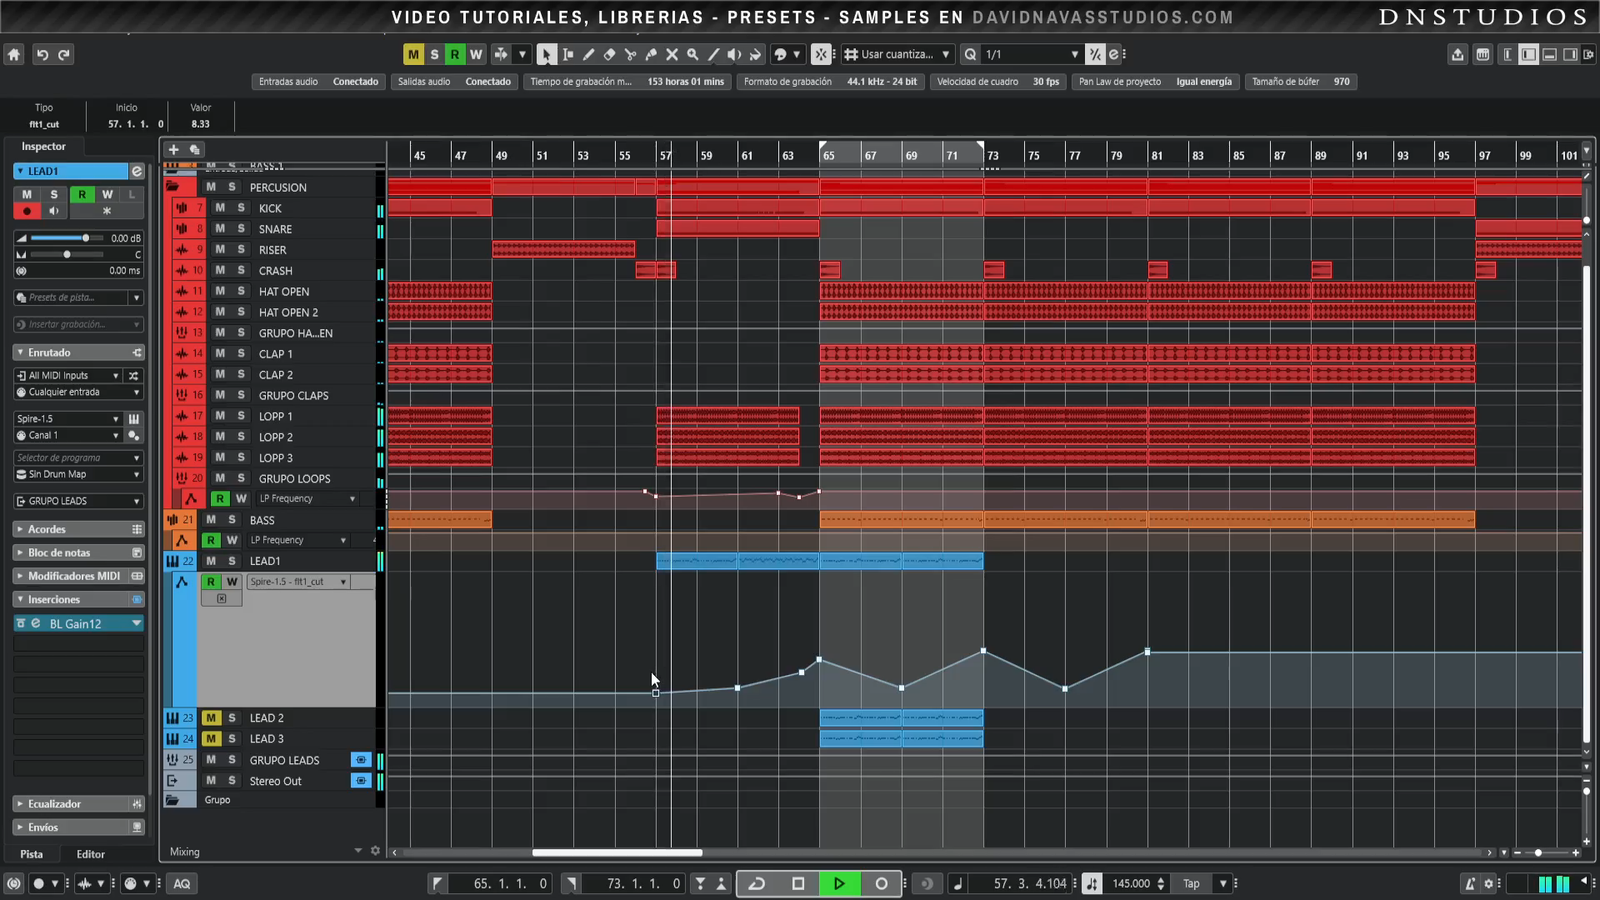Unmute the LEAD 2 track

click(x=211, y=718)
